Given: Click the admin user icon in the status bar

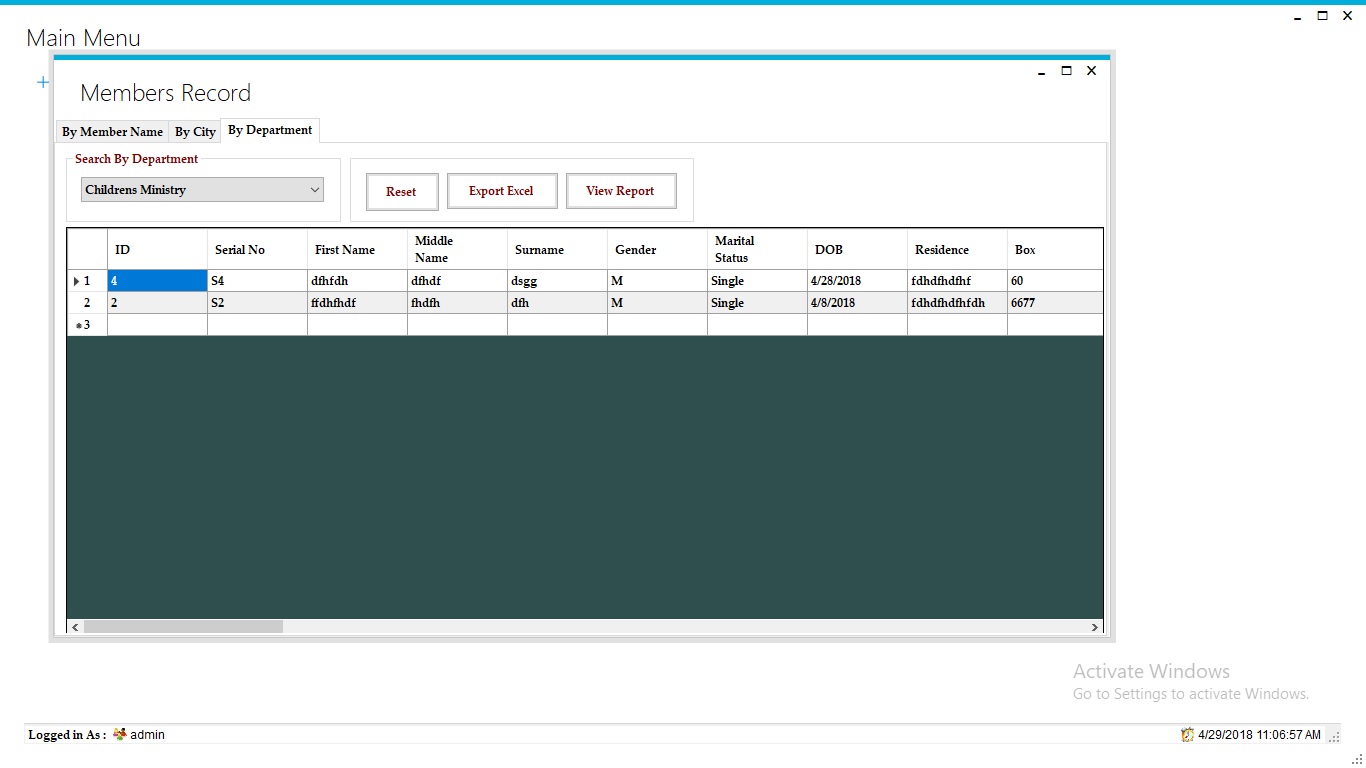Looking at the screenshot, I should point(120,734).
